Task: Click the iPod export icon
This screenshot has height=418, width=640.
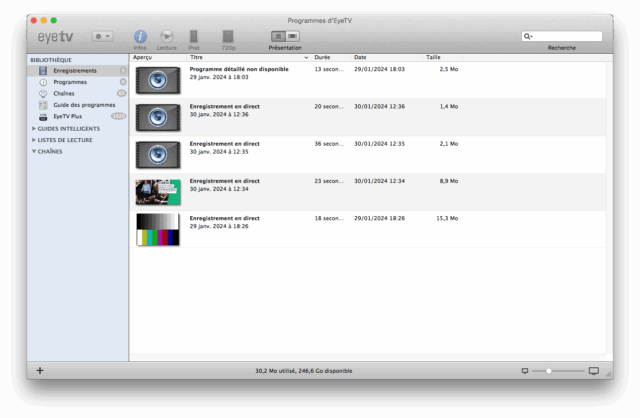Action: (194, 37)
